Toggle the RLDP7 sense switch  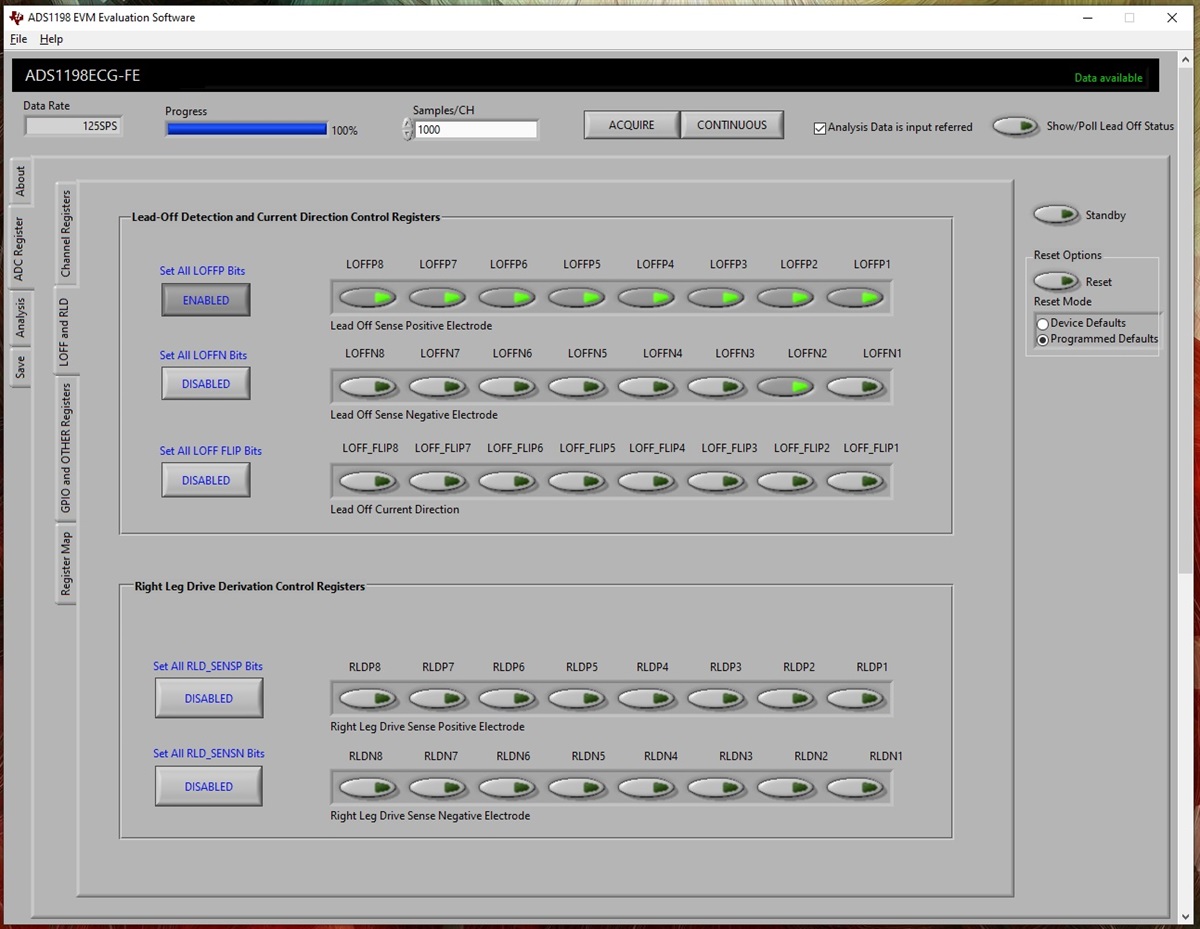[438, 698]
